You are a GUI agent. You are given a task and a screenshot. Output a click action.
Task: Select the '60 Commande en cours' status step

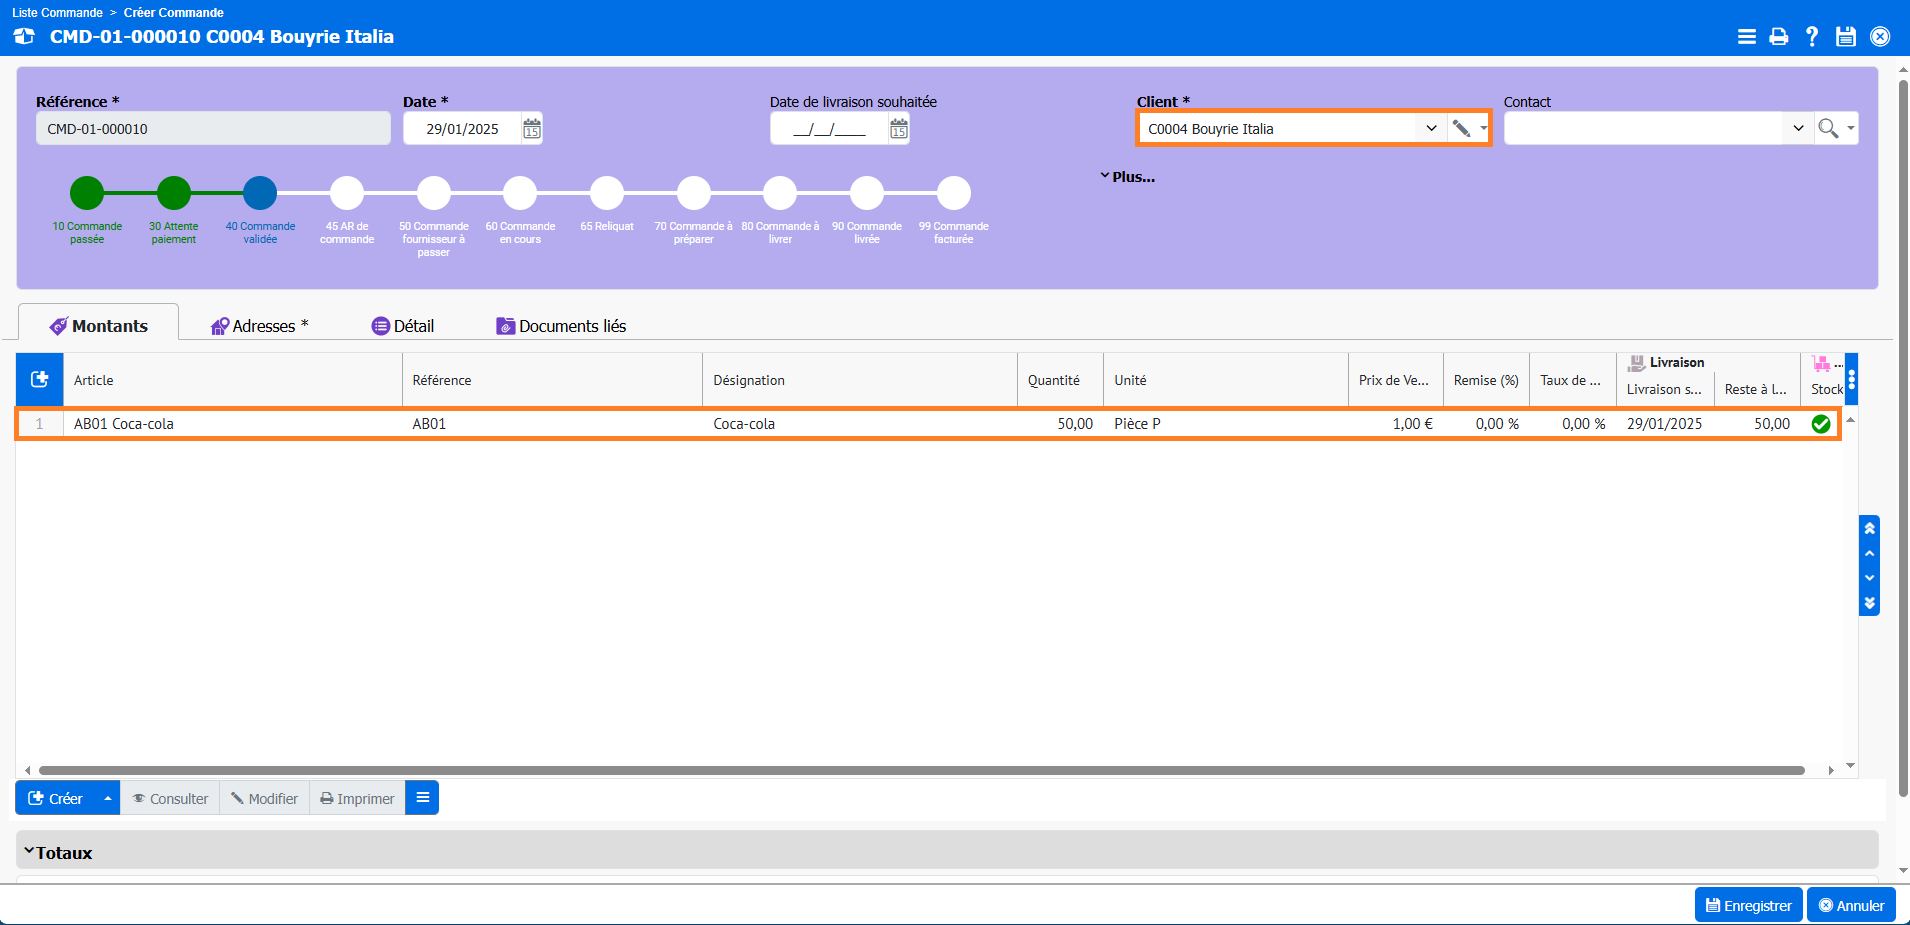(520, 193)
